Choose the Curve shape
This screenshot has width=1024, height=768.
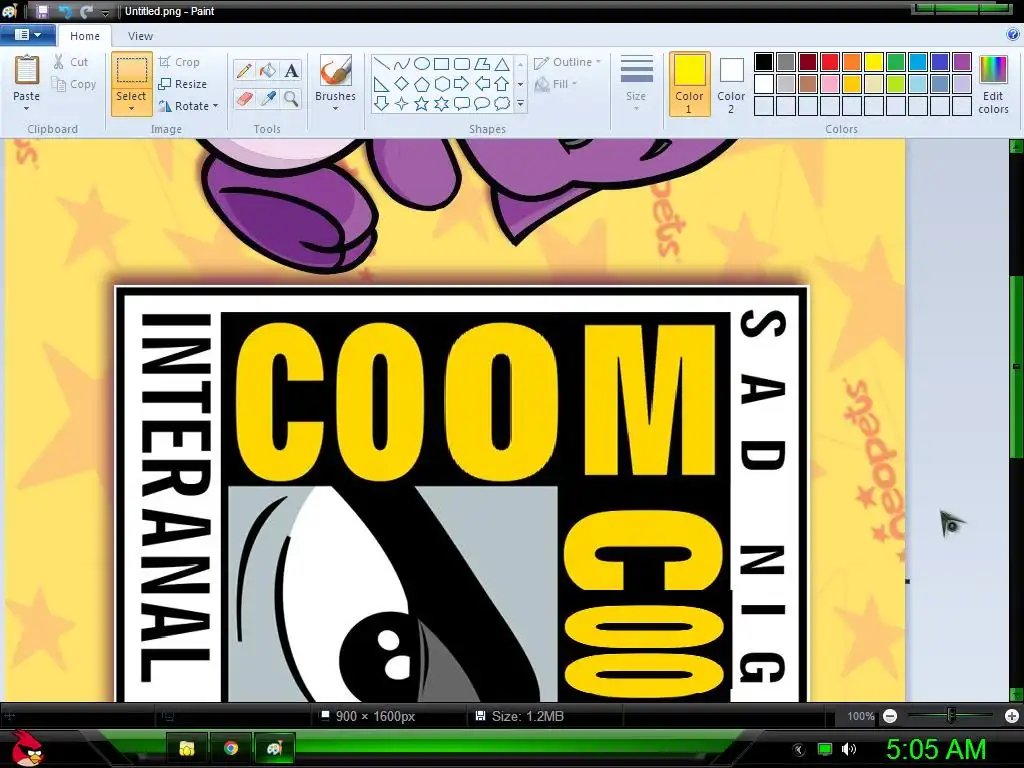[402, 64]
